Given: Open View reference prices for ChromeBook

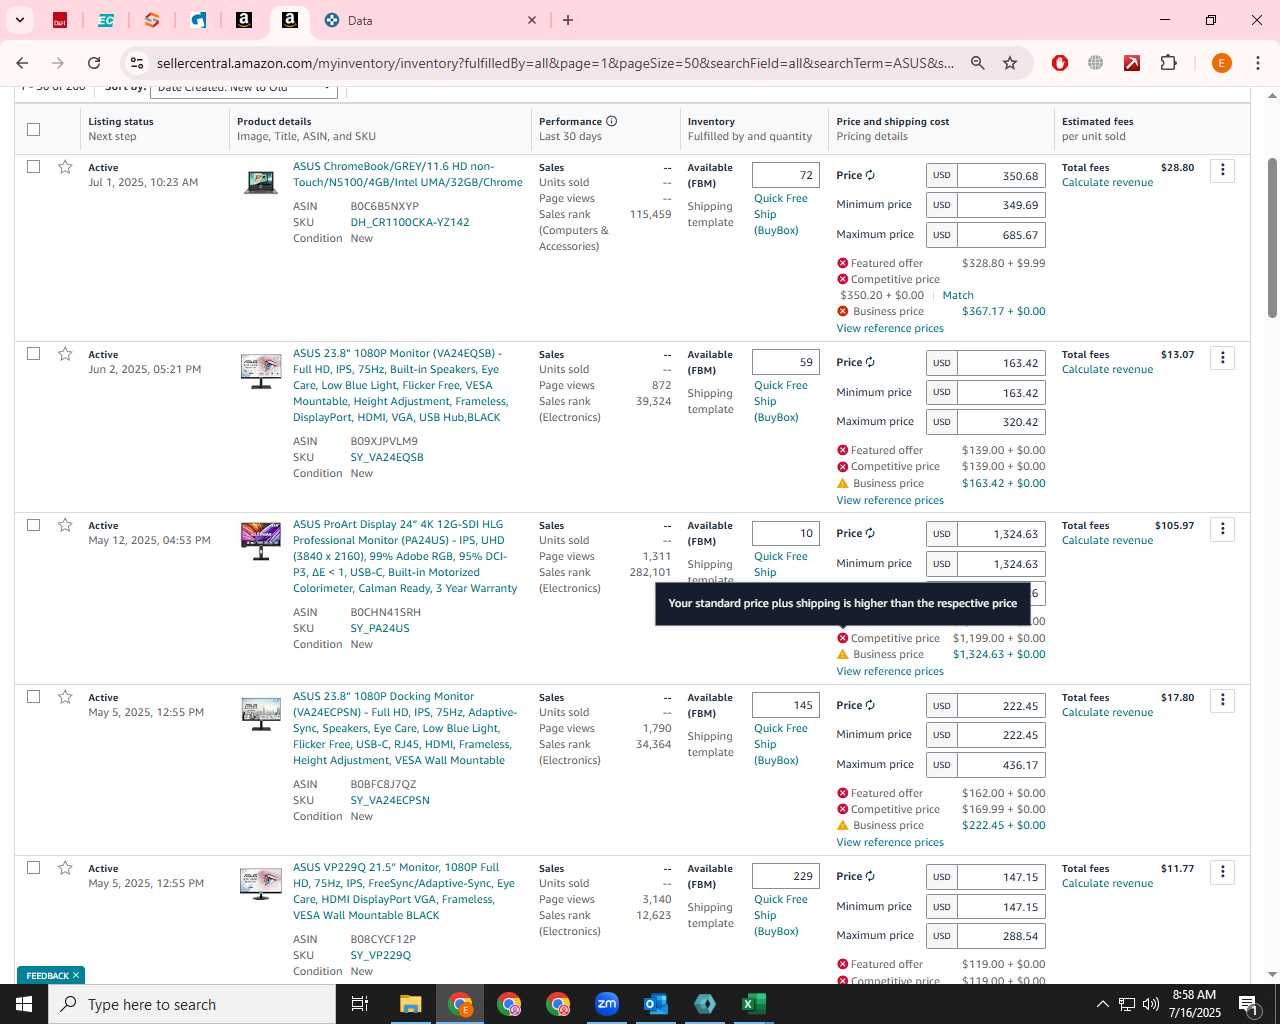Looking at the screenshot, I should pos(890,328).
